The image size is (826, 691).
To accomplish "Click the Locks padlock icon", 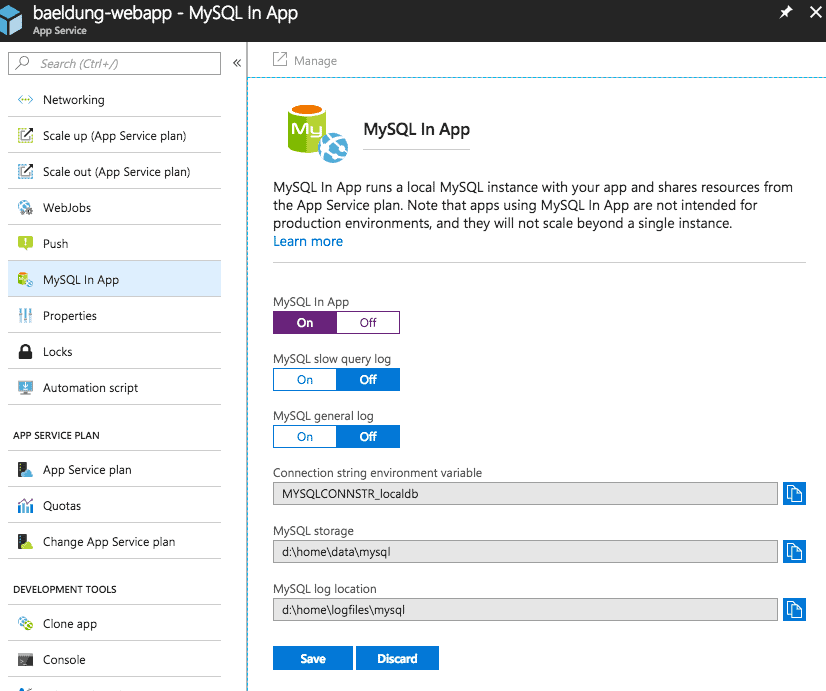I will tap(25, 352).
